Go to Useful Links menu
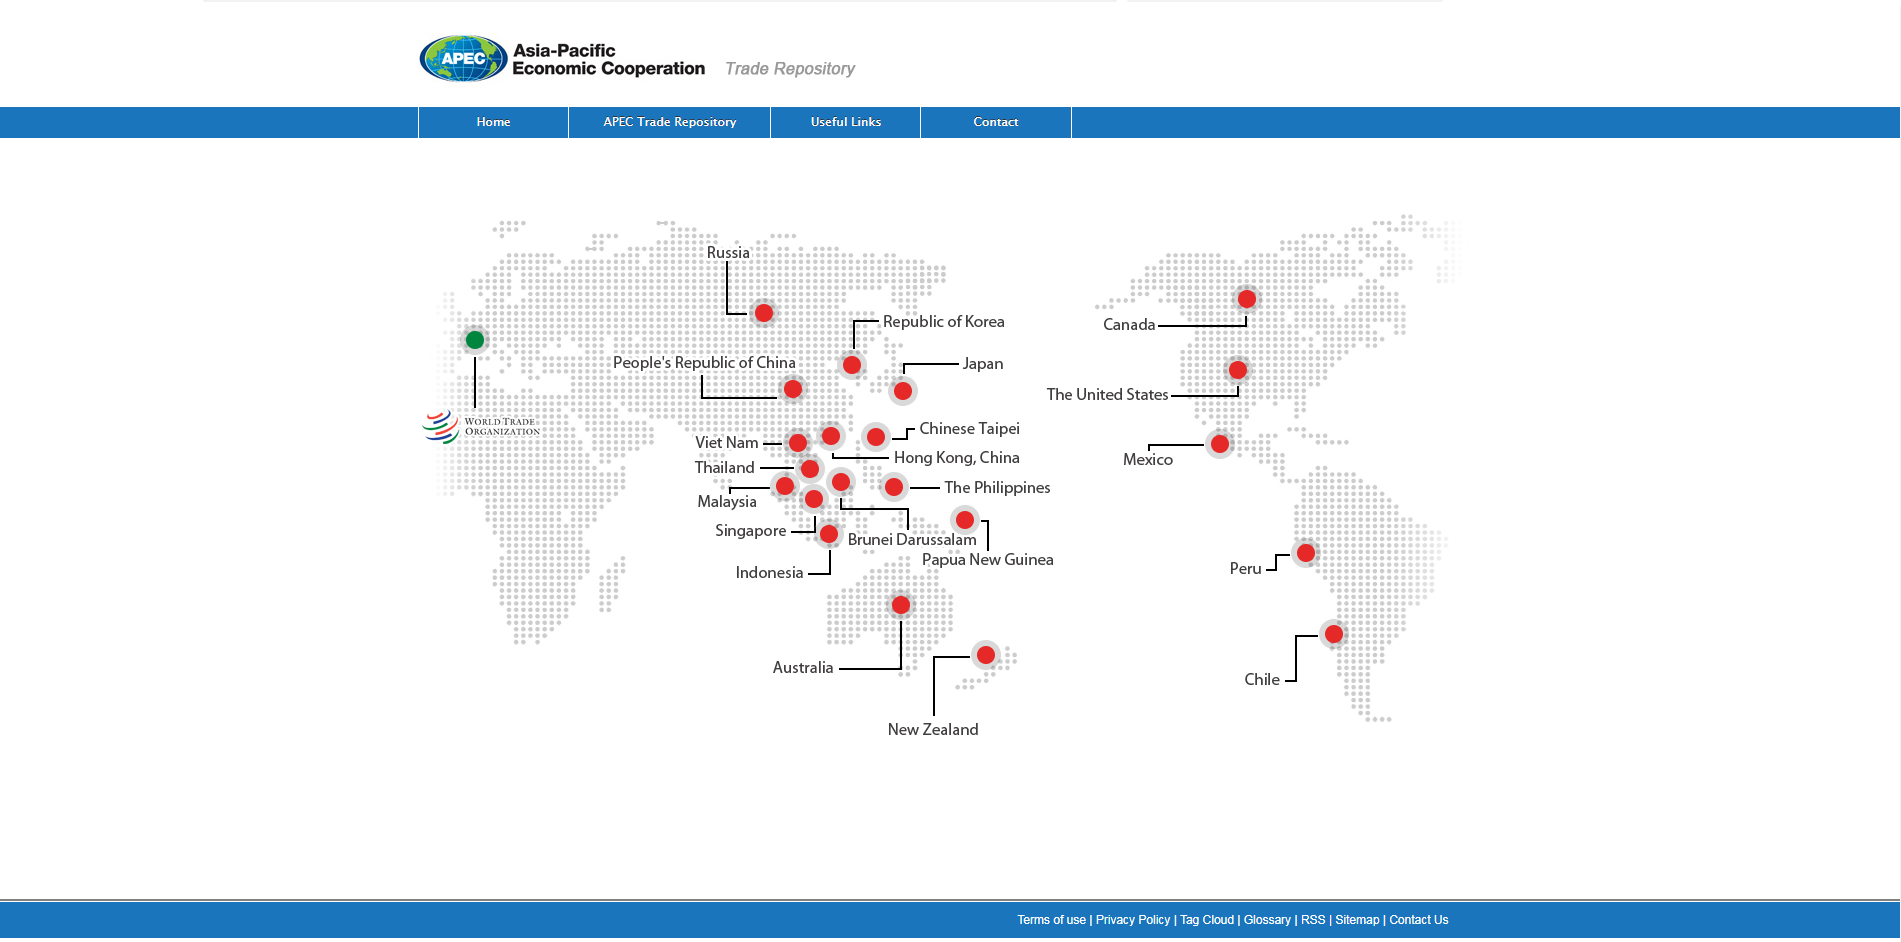 tap(845, 122)
